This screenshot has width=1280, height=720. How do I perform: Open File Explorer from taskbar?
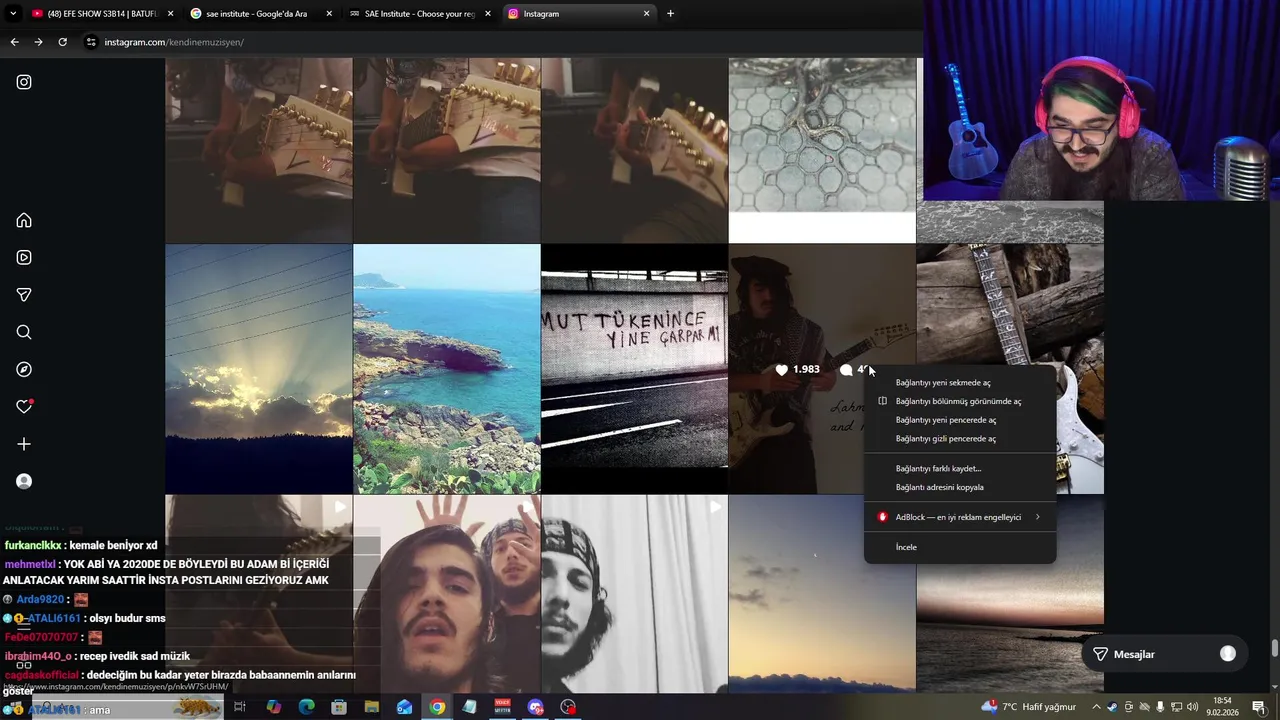coord(371,707)
